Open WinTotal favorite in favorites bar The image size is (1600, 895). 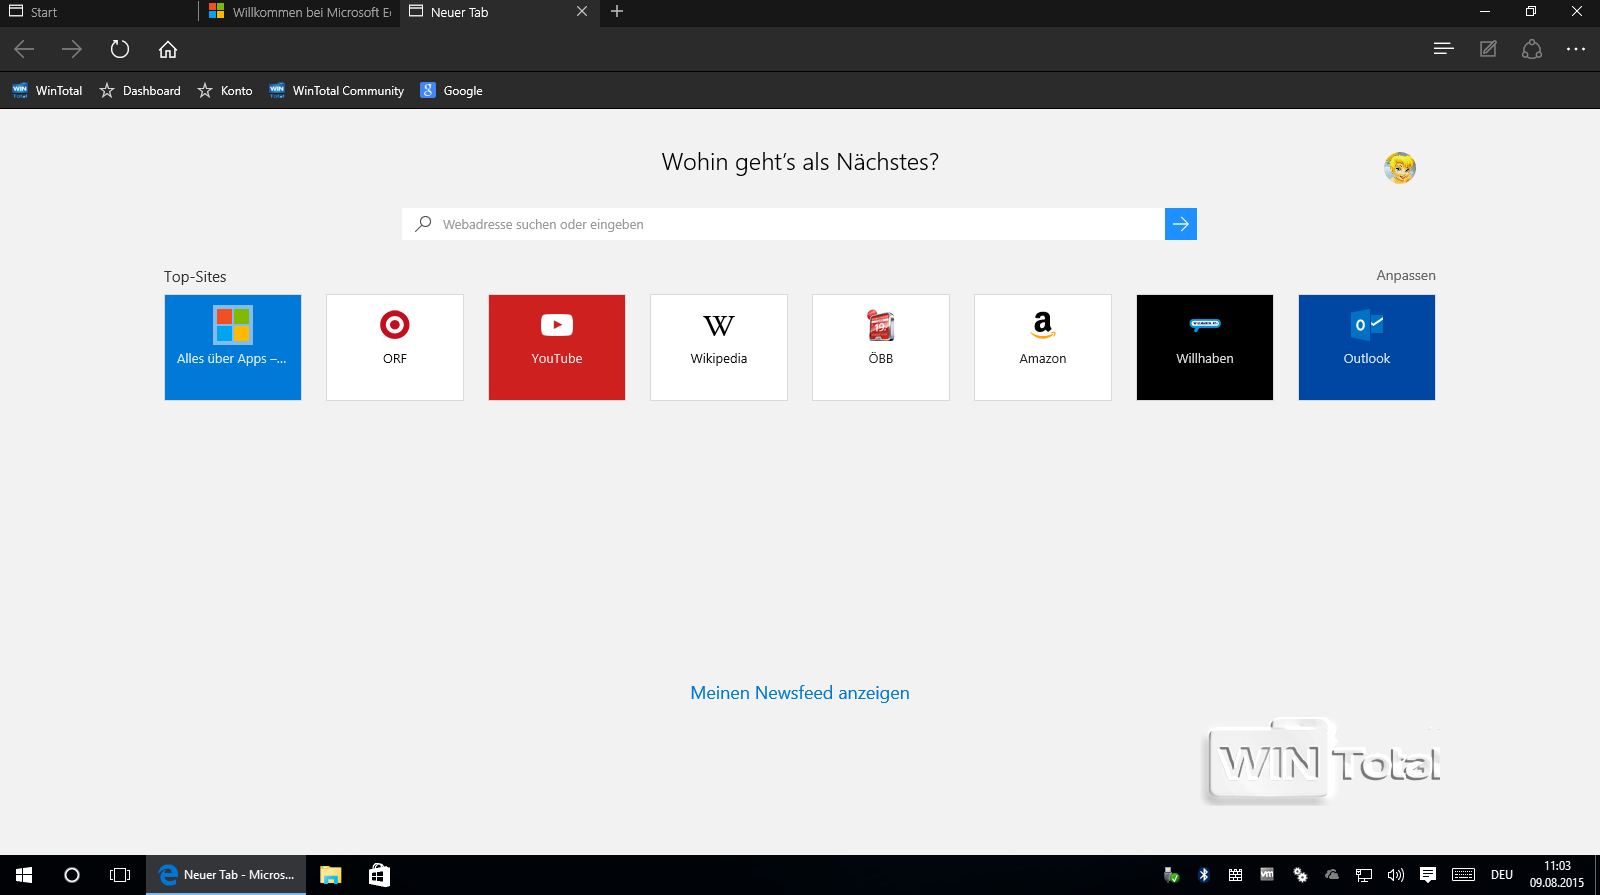point(47,90)
